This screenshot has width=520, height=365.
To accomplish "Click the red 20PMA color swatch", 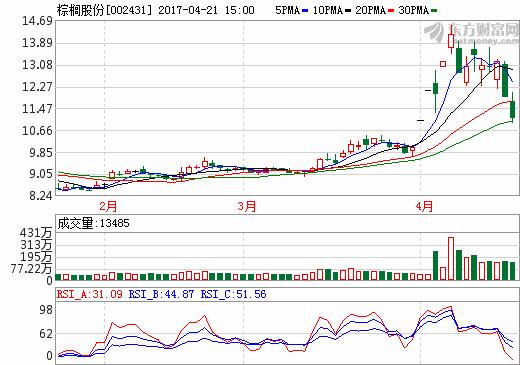I will 391,11.
